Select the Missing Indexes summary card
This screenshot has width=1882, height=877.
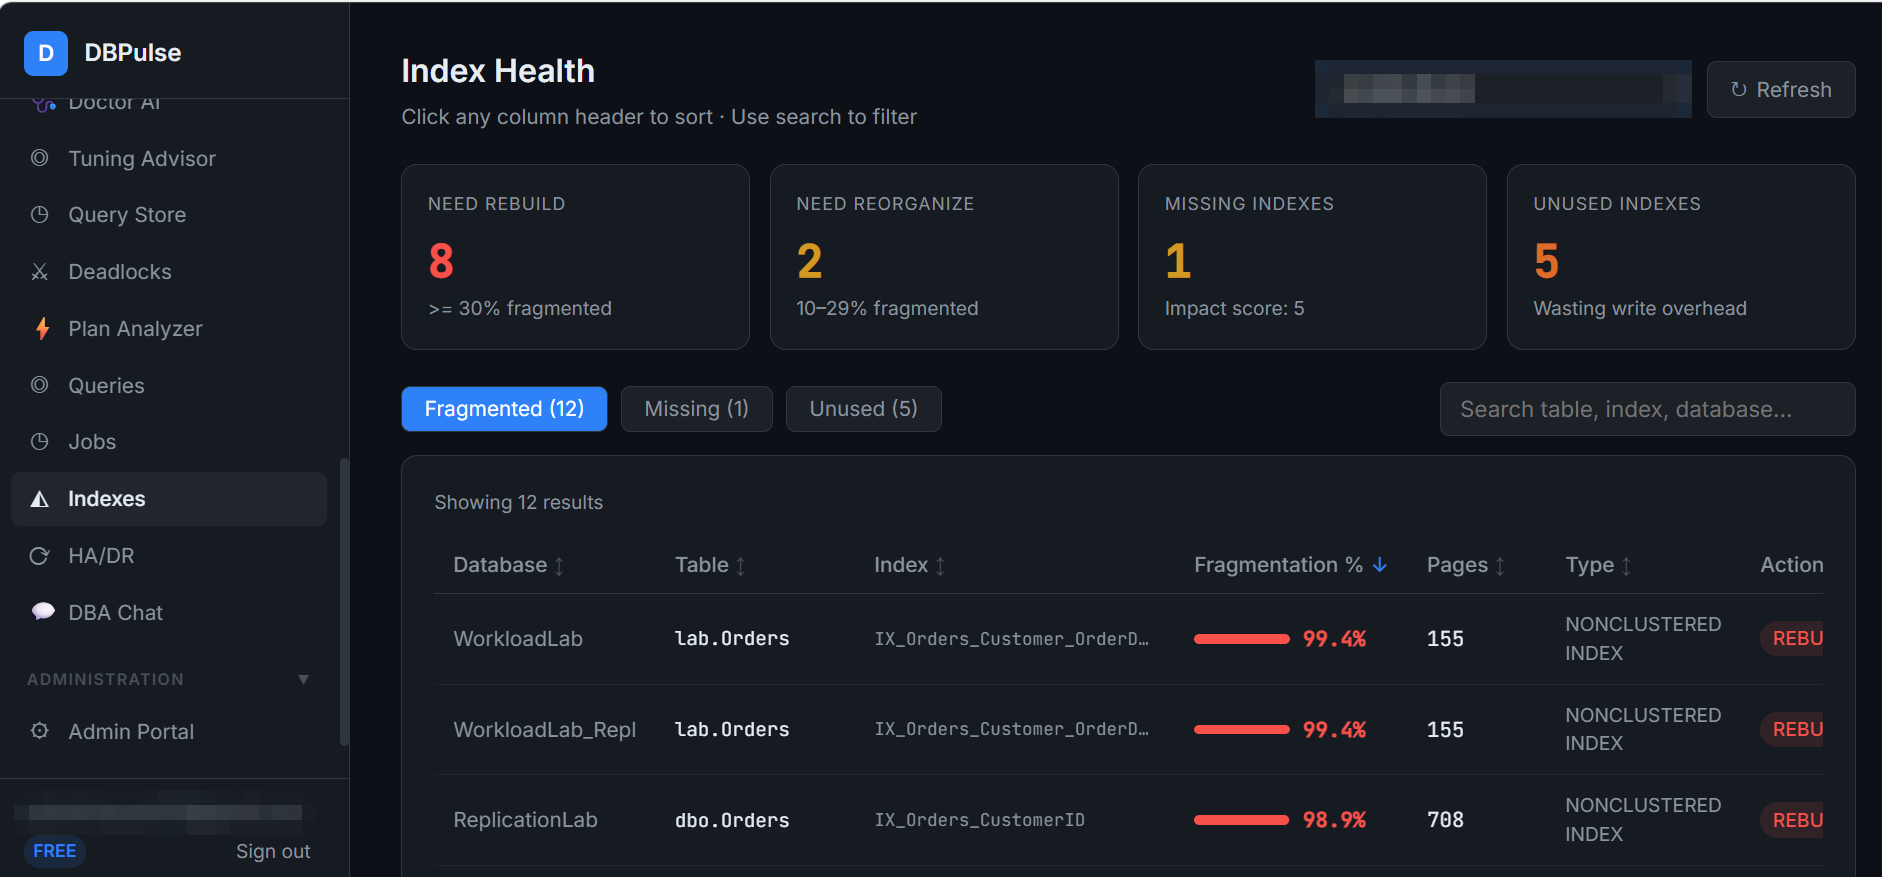[1312, 257]
